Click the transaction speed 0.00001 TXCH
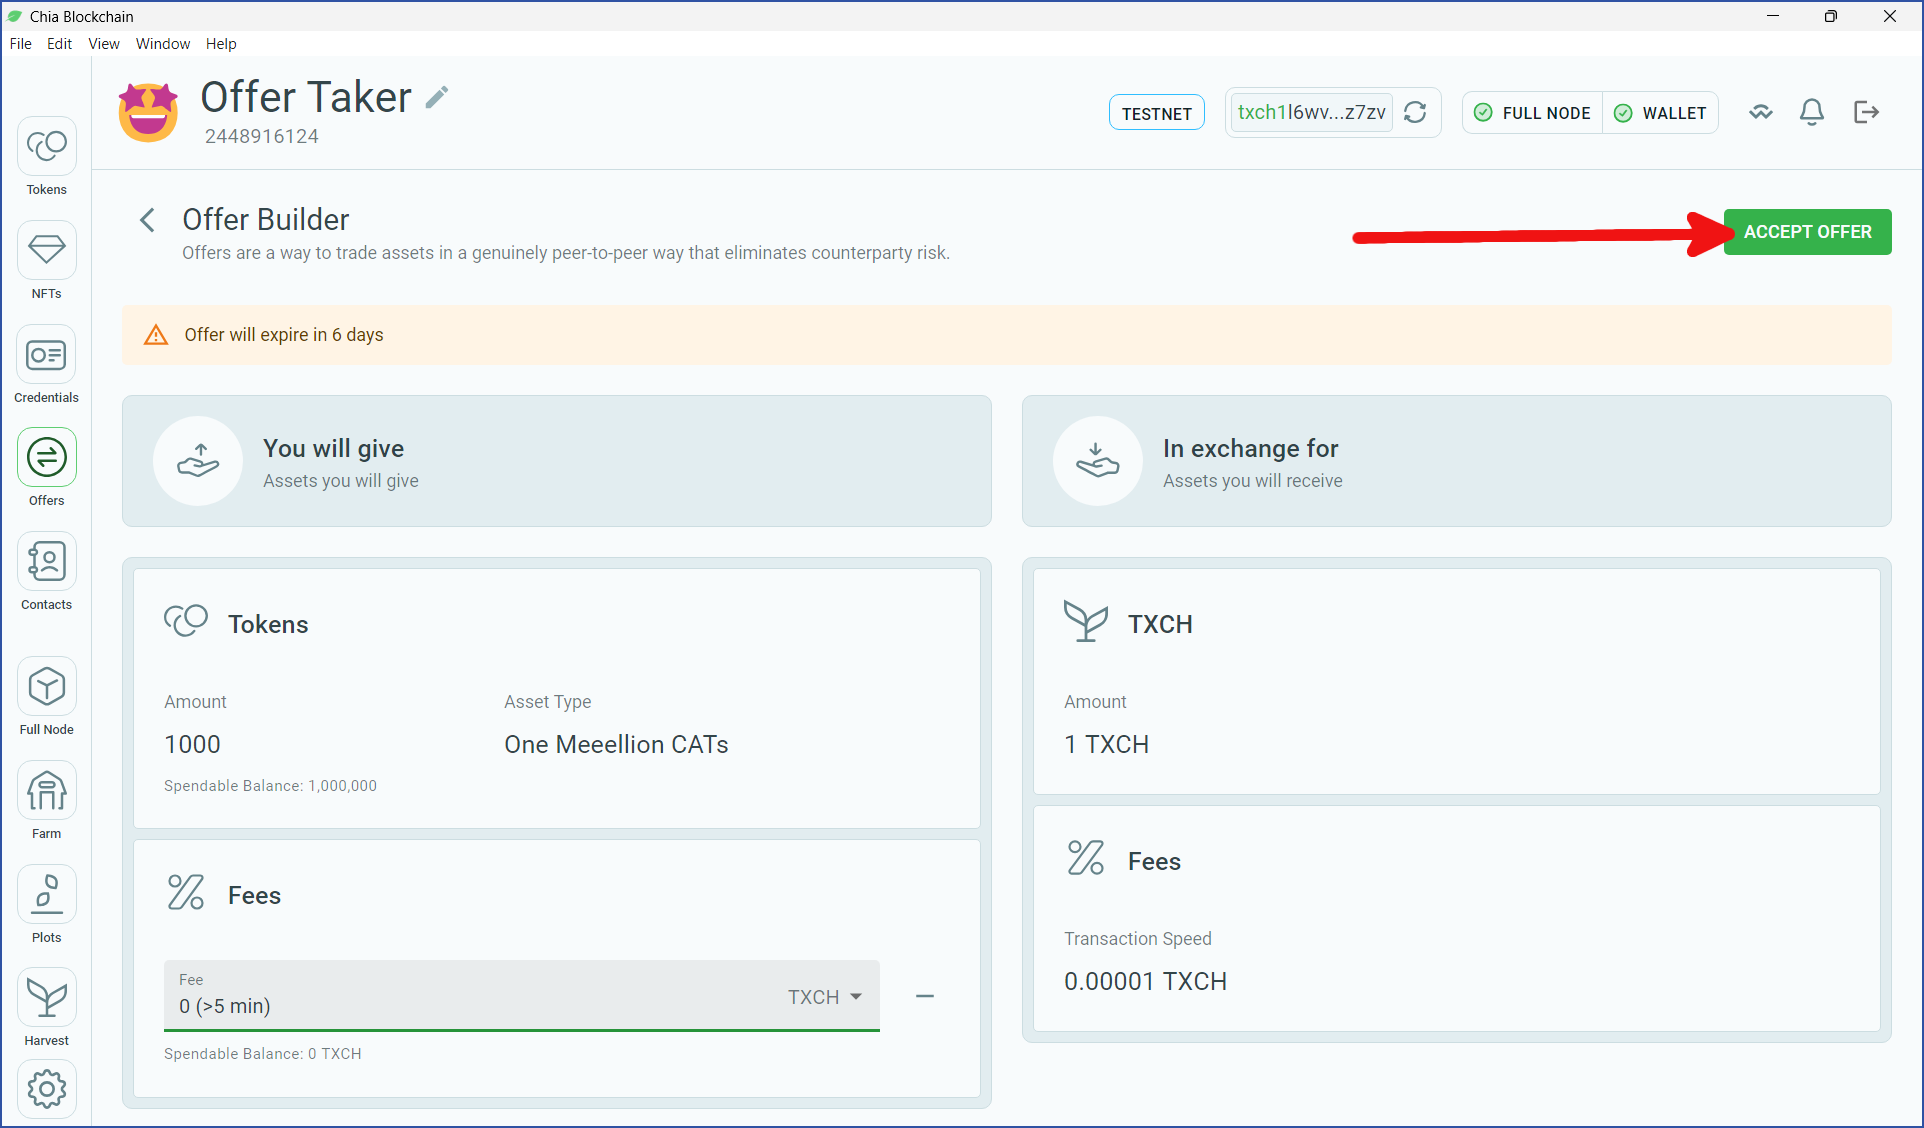This screenshot has width=1924, height=1128. tap(1145, 981)
